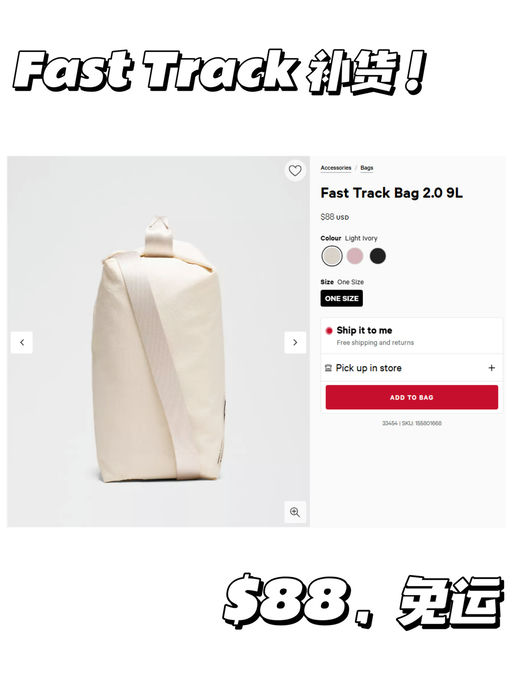Choose the pink colour swatch
The height and width of the screenshot is (683, 512).
pos(355,256)
